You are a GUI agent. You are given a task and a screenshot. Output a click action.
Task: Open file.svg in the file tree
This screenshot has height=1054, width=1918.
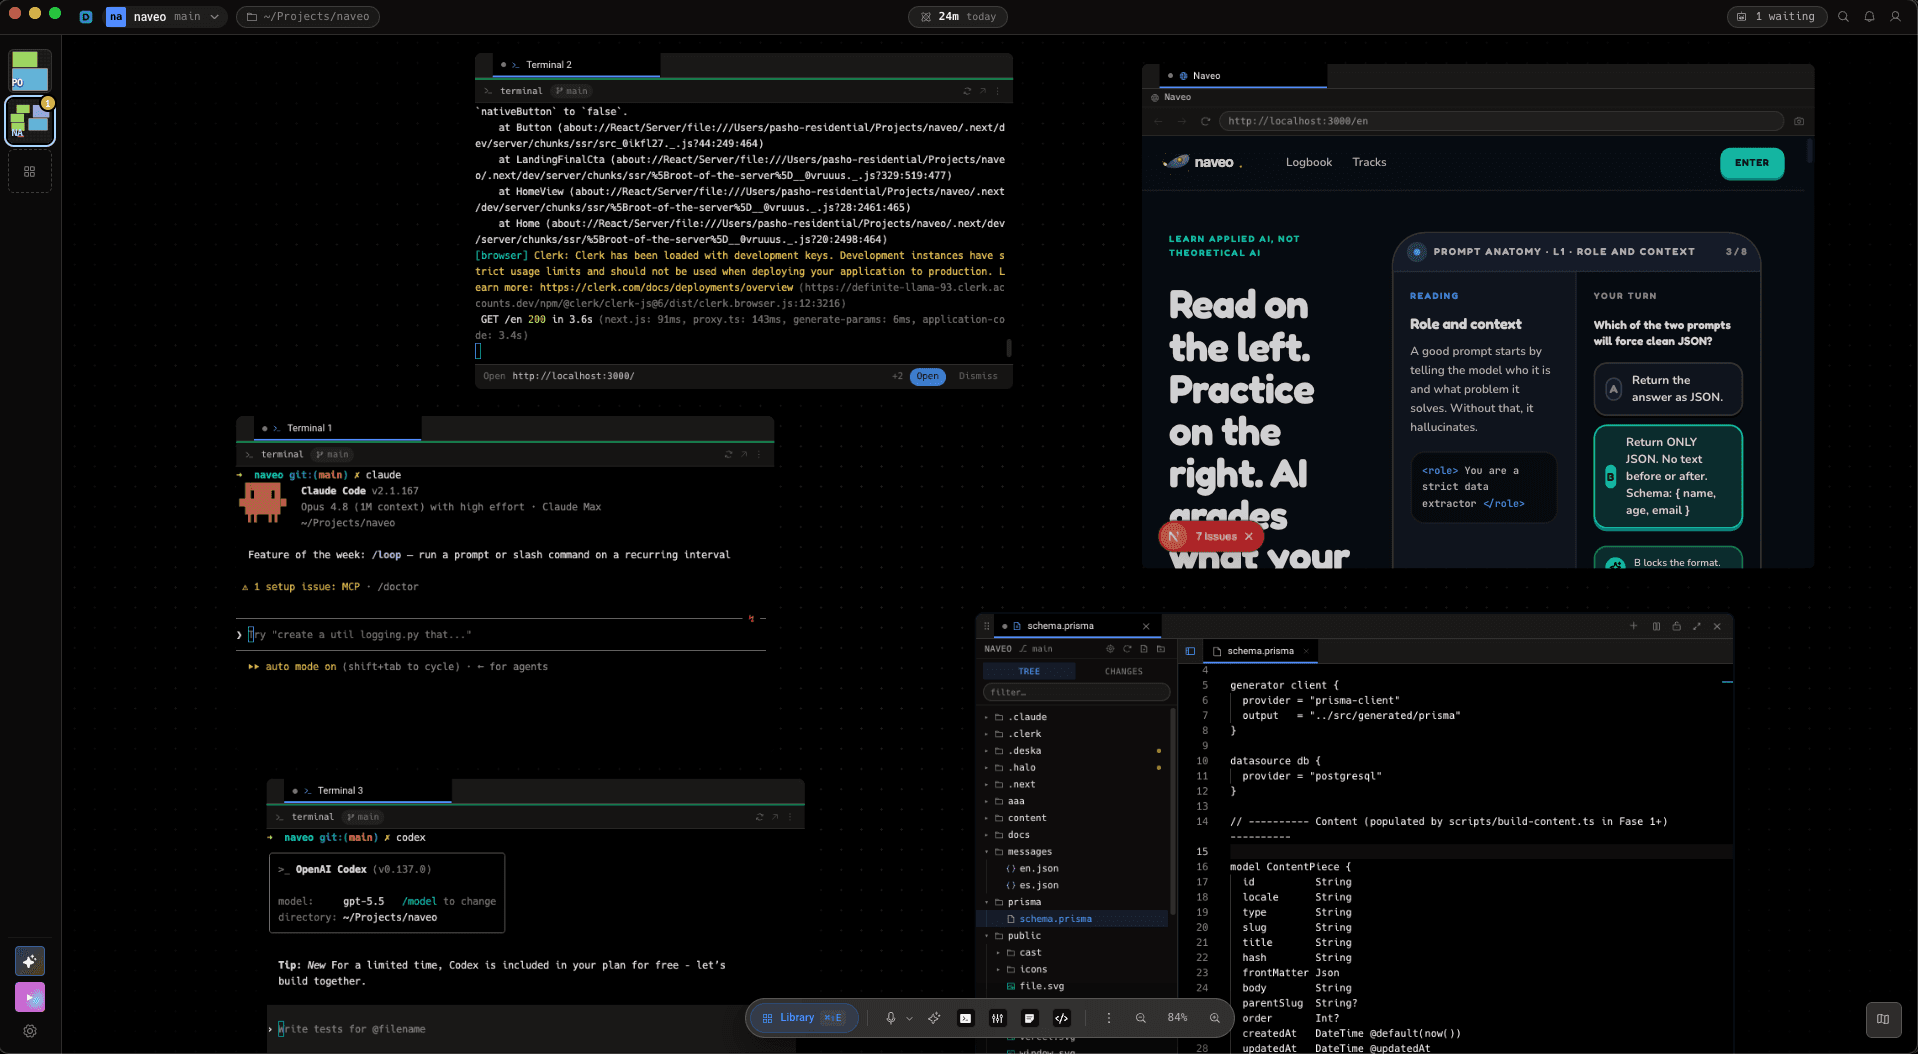[x=1070, y=986]
